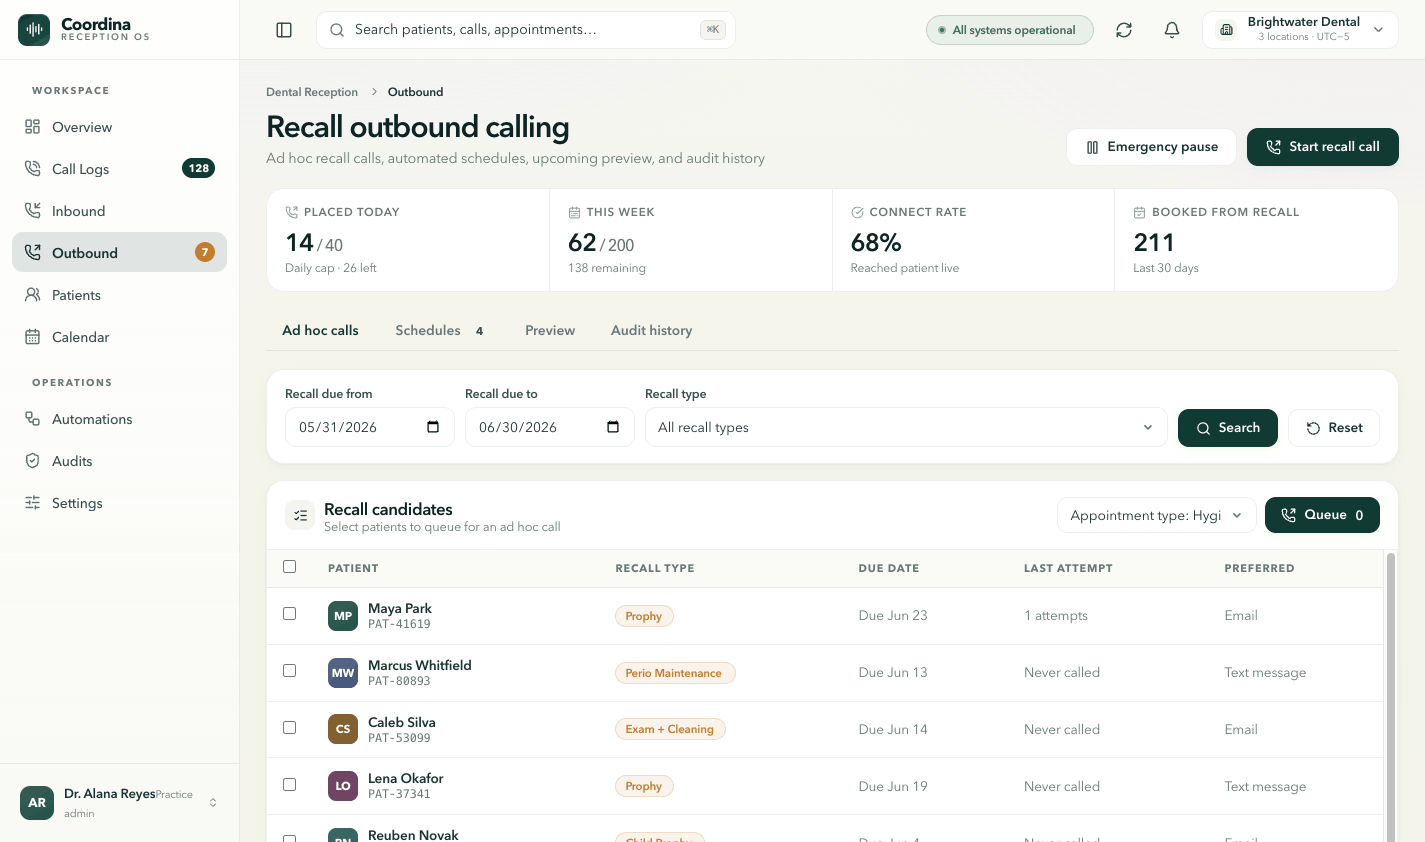Click the Recall candidates checklist icon
This screenshot has height=842, width=1425.
300,516
